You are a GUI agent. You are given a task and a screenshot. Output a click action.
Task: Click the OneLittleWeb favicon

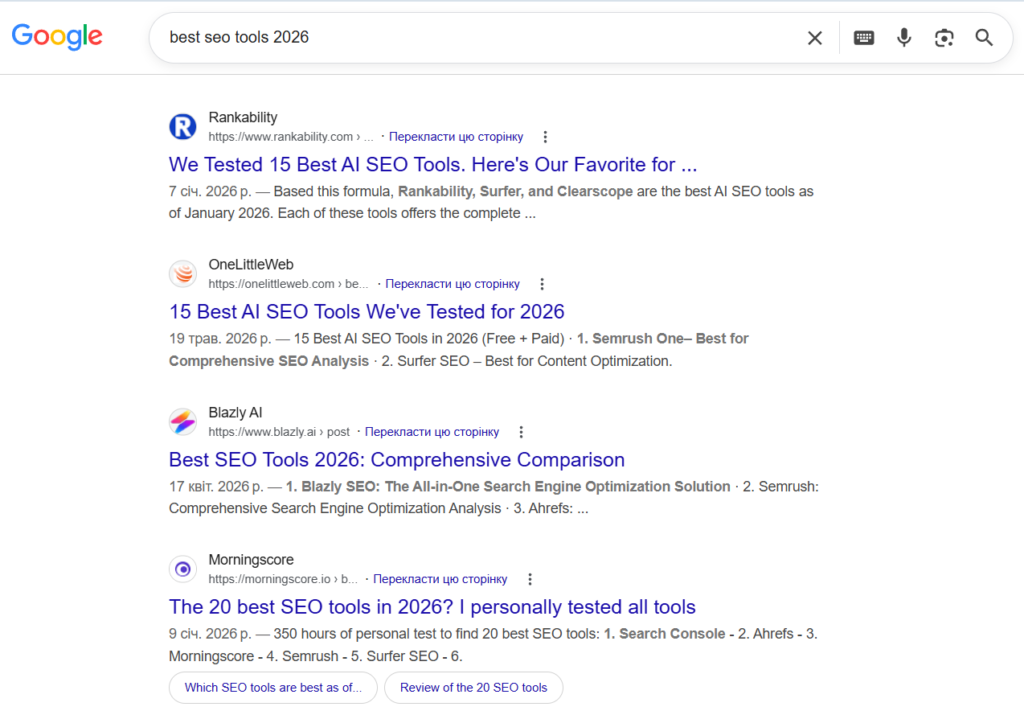(x=183, y=274)
